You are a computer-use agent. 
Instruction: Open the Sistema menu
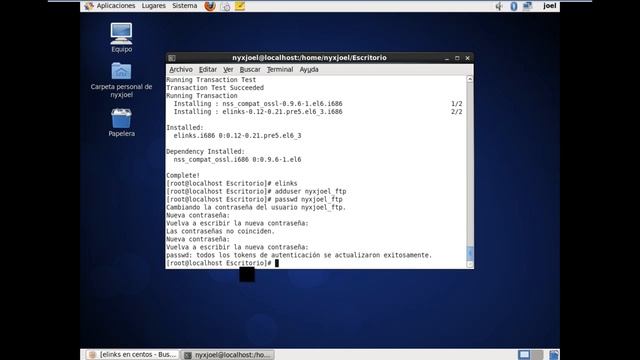point(184,6)
